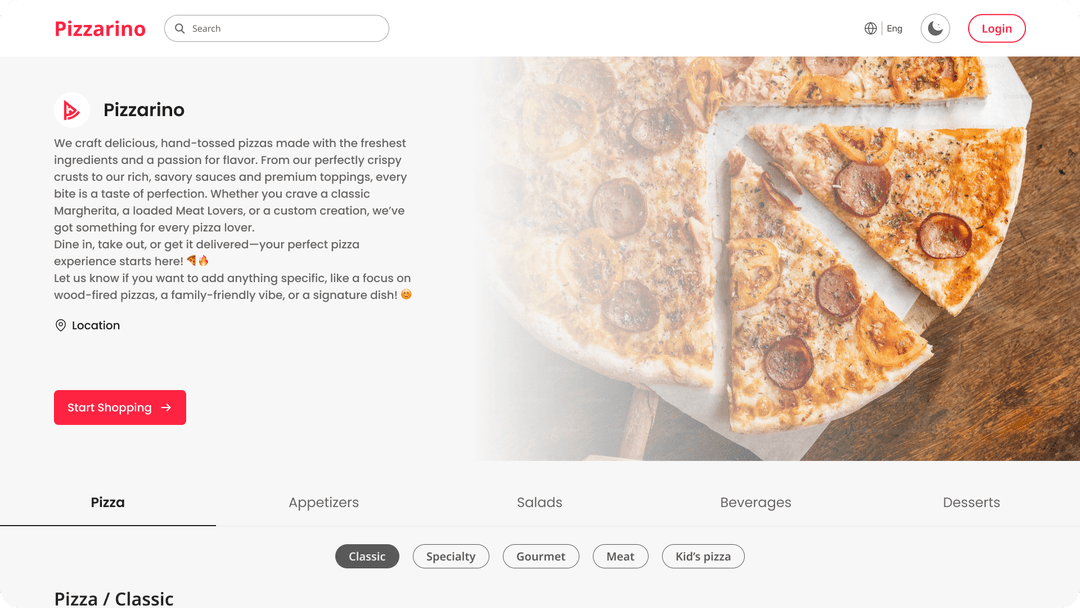The height and width of the screenshot is (608, 1080).
Task: Select the Classic filter chip
Action: point(367,556)
